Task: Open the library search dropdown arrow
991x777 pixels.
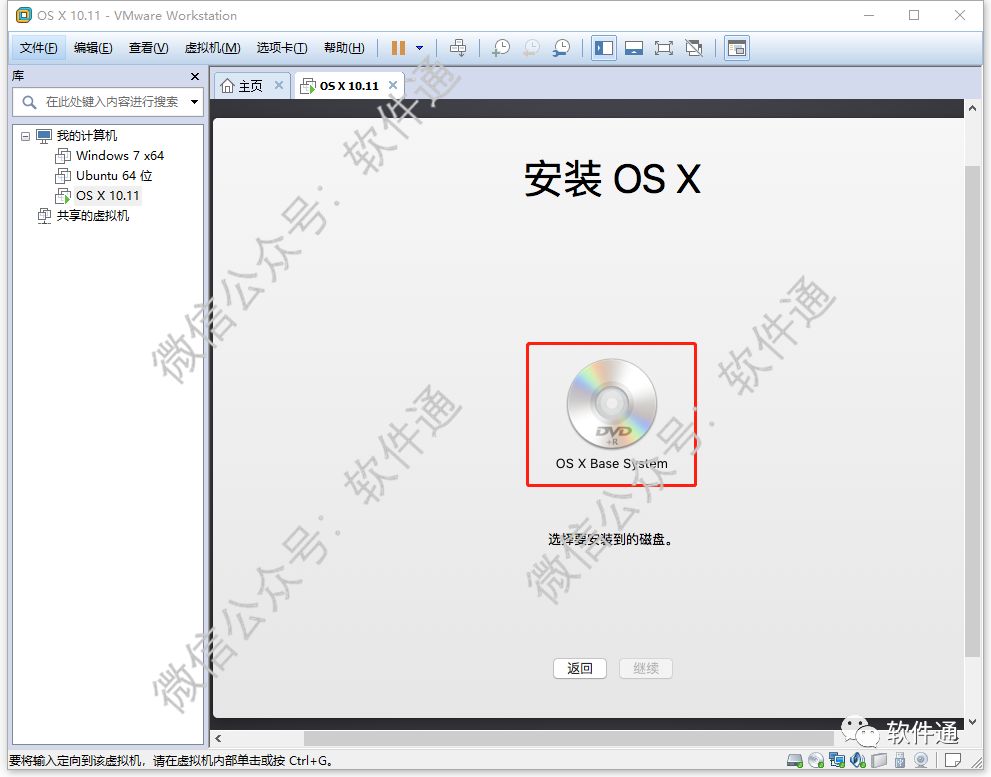Action: [195, 102]
